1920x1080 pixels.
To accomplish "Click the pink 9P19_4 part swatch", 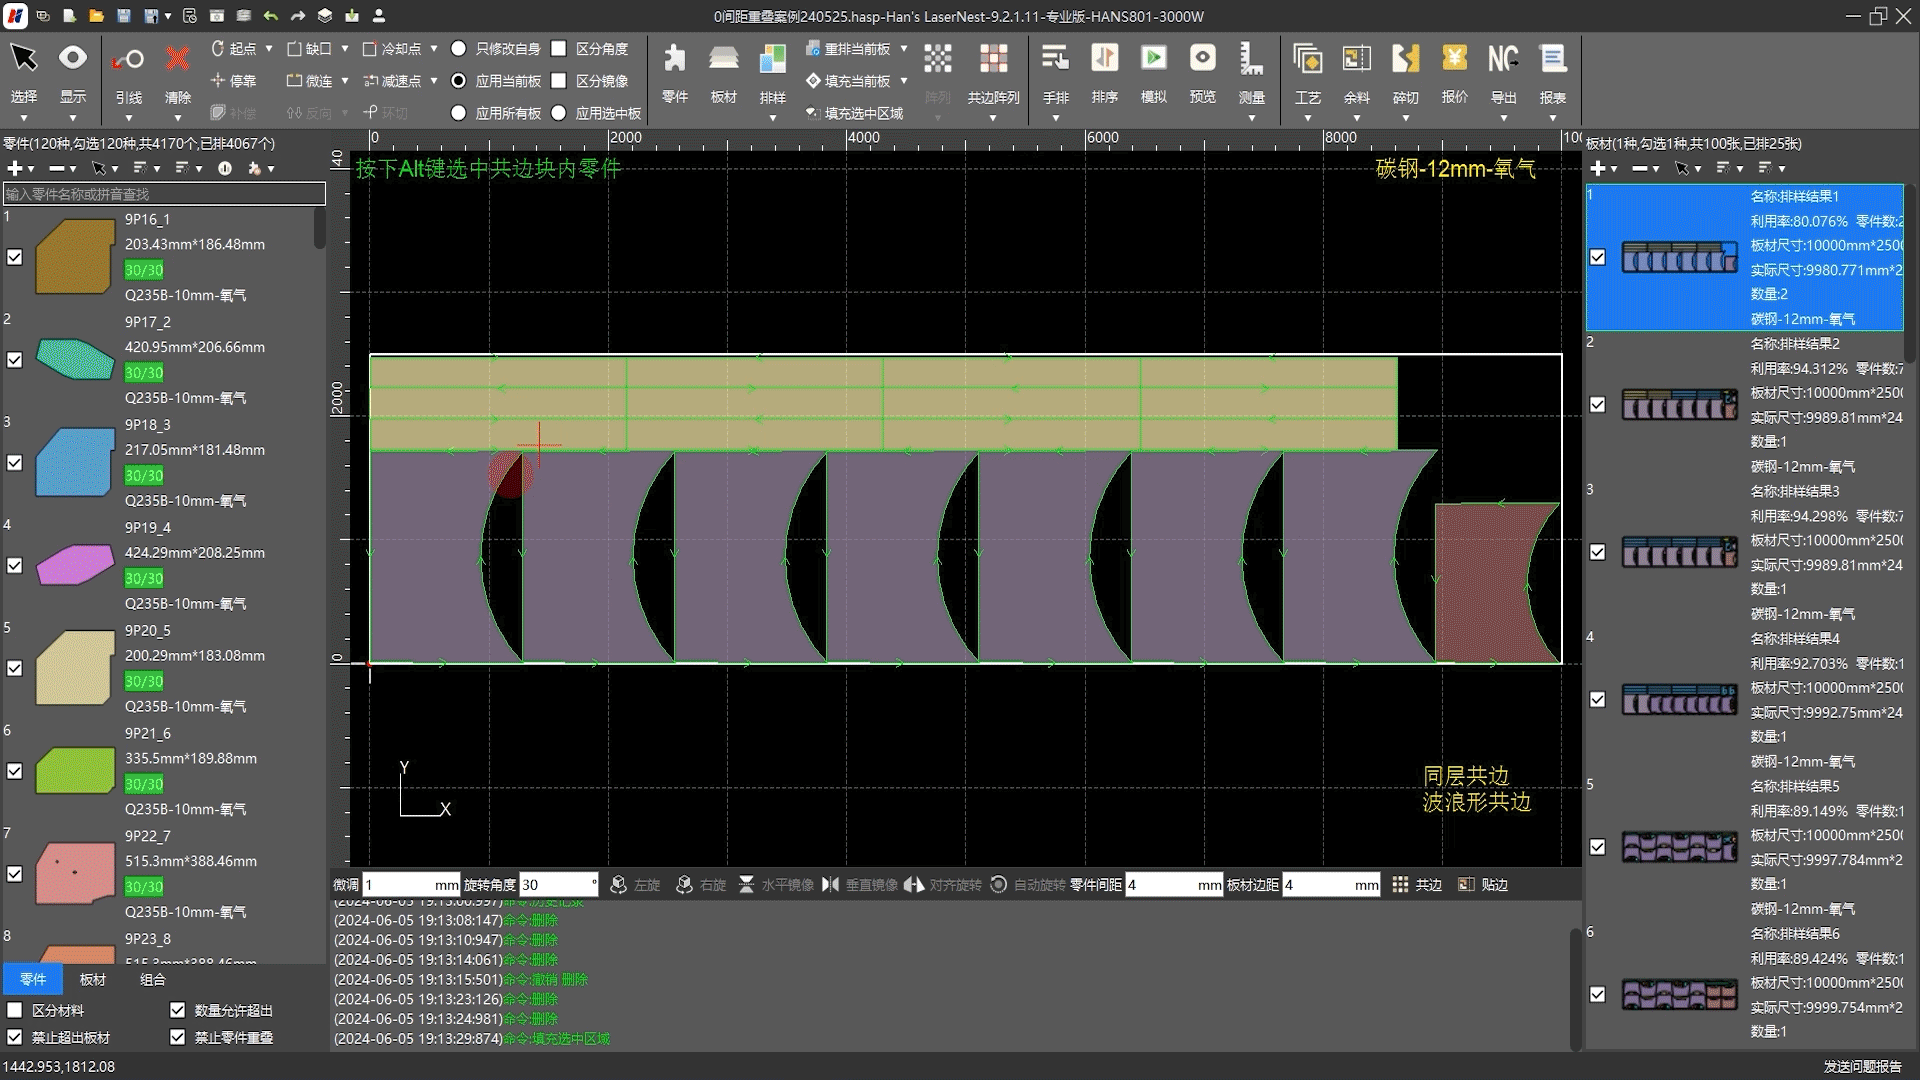I will tap(75, 565).
